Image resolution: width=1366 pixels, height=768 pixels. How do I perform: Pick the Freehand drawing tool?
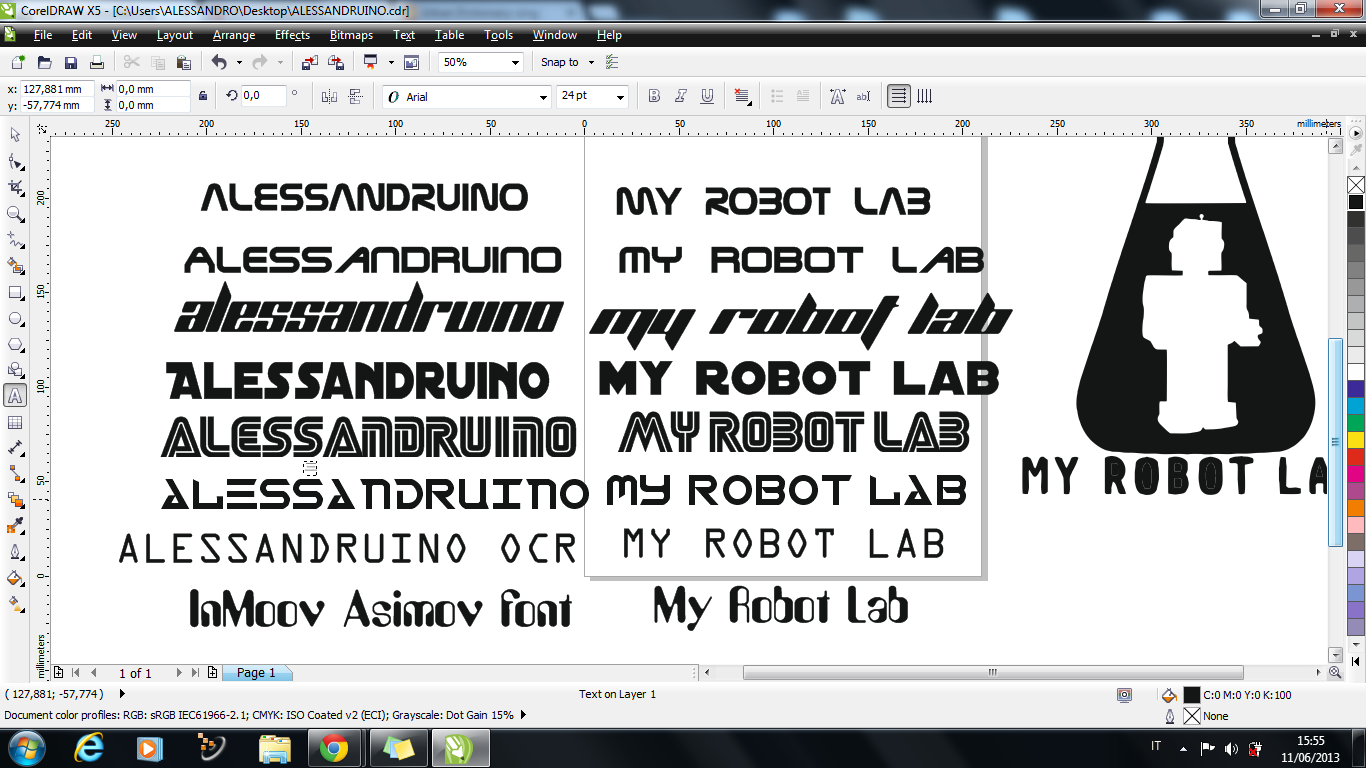click(x=15, y=239)
